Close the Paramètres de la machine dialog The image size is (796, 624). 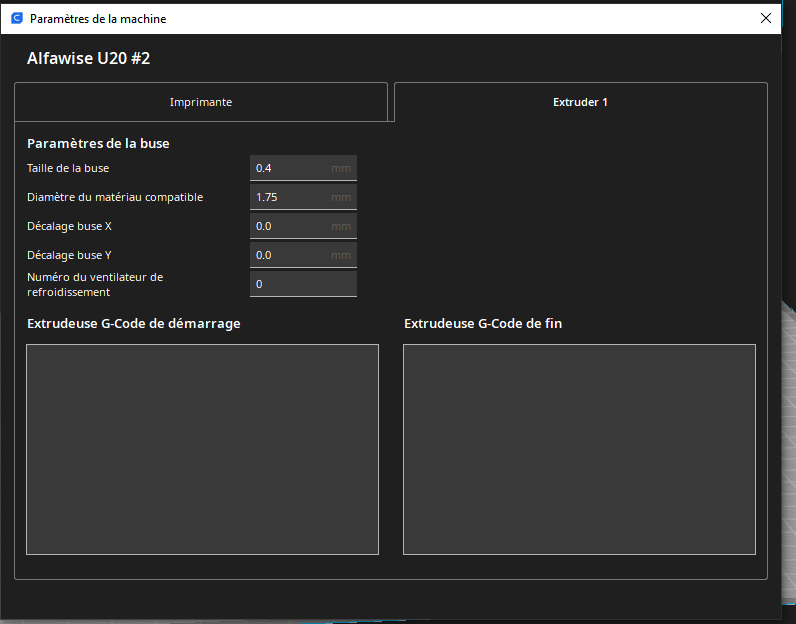766,18
